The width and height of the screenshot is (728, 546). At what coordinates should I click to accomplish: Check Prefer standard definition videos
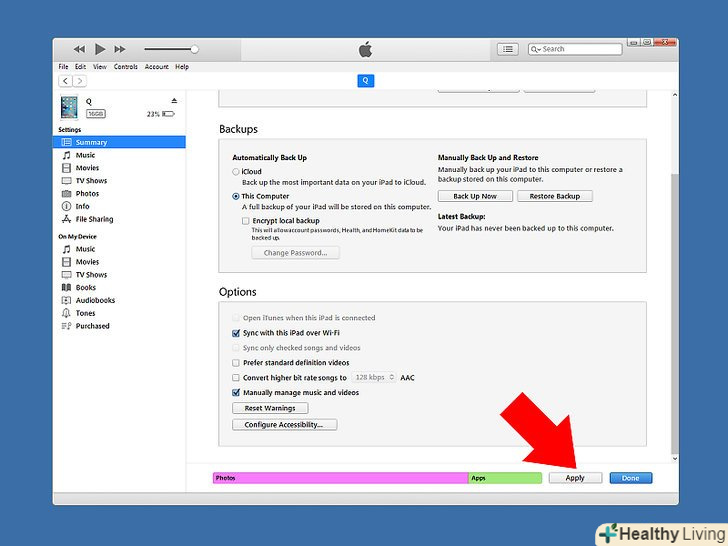point(236,363)
